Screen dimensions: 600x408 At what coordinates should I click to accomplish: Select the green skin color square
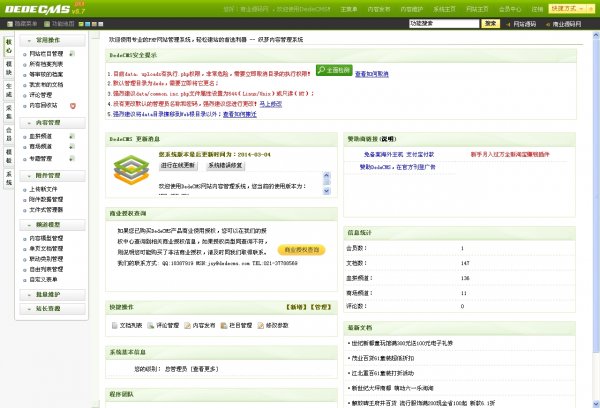(81, 24)
